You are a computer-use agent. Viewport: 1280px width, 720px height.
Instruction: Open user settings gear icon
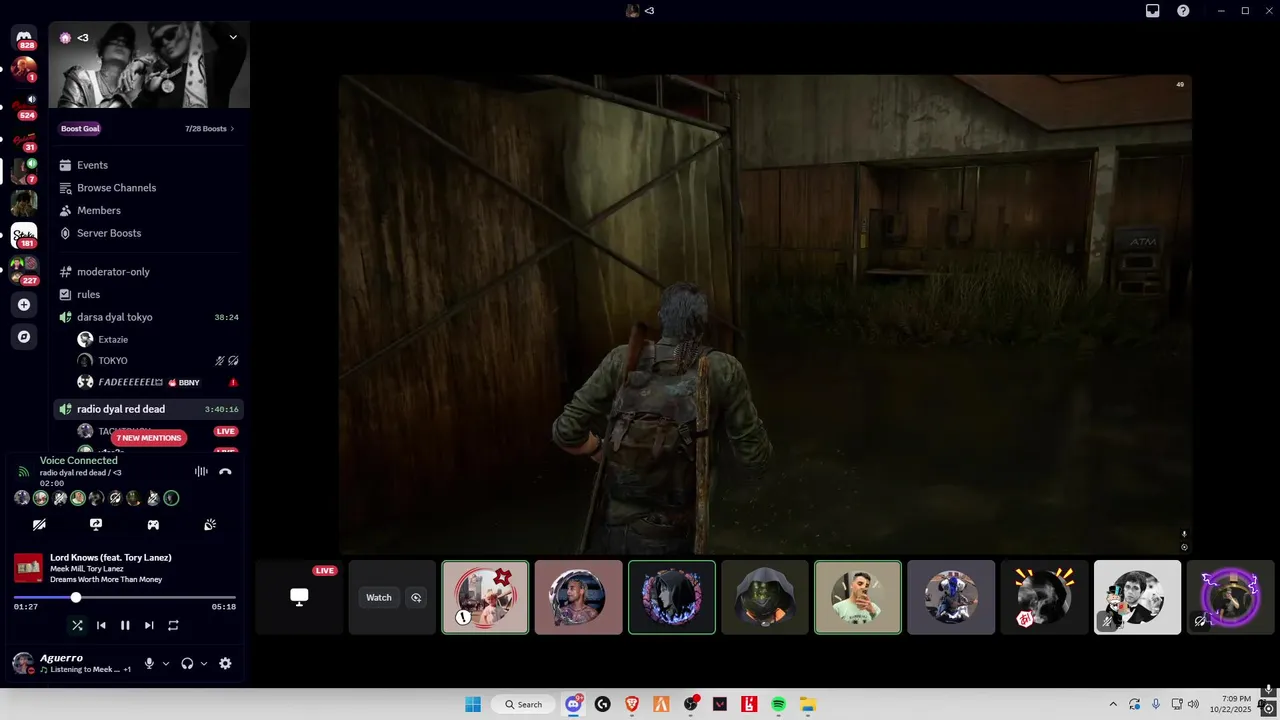tap(225, 663)
